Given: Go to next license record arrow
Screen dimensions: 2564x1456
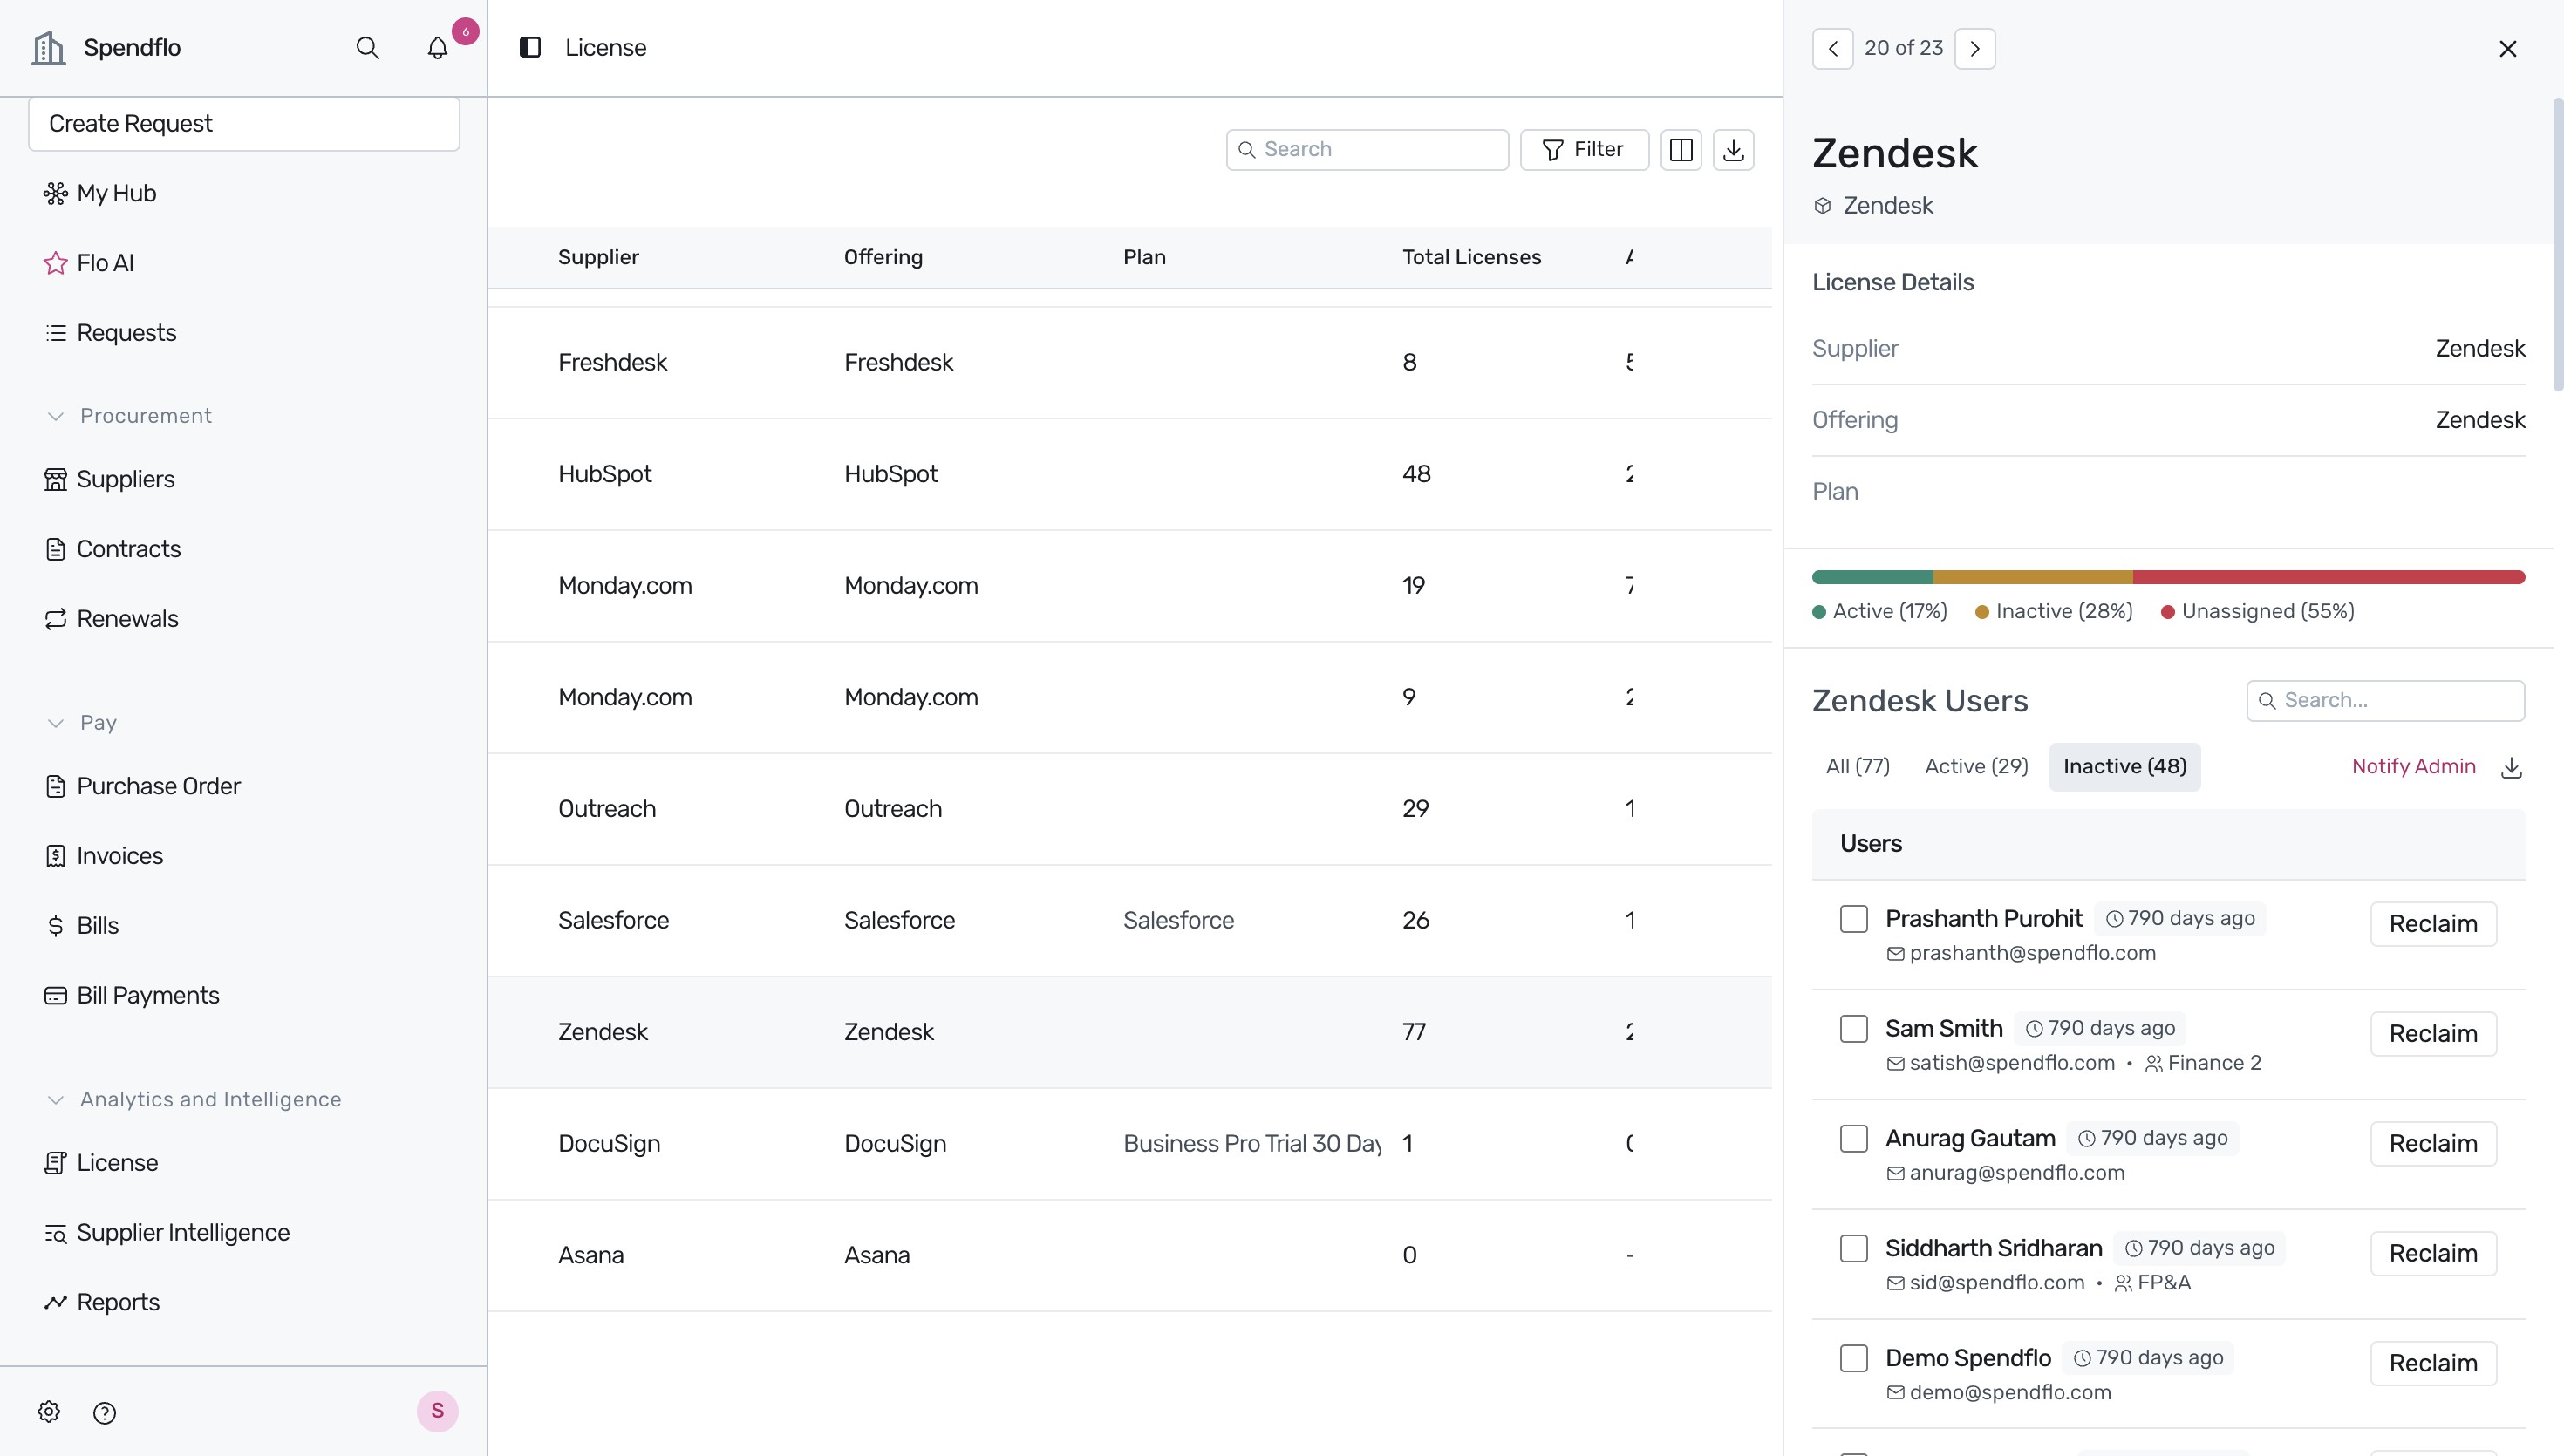Looking at the screenshot, I should (1974, 48).
